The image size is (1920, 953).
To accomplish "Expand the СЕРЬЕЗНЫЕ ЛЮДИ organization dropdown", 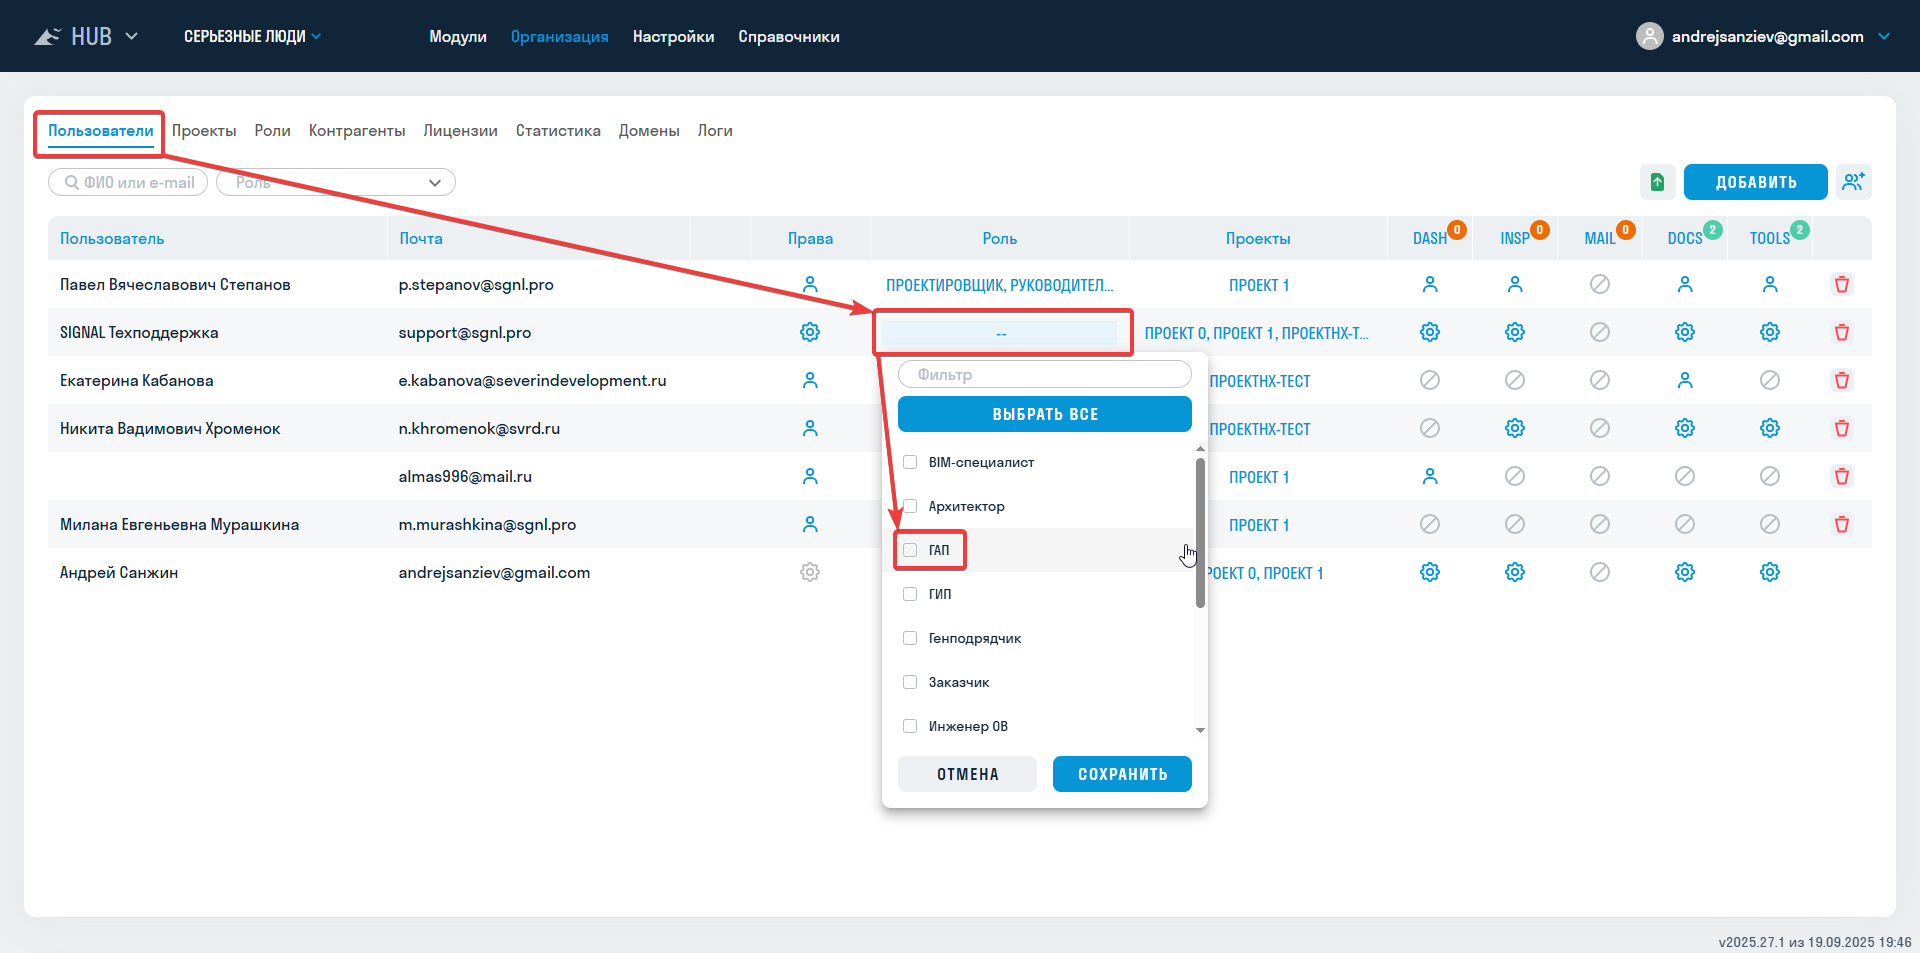I will pyautogui.click(x=252, y=36).
